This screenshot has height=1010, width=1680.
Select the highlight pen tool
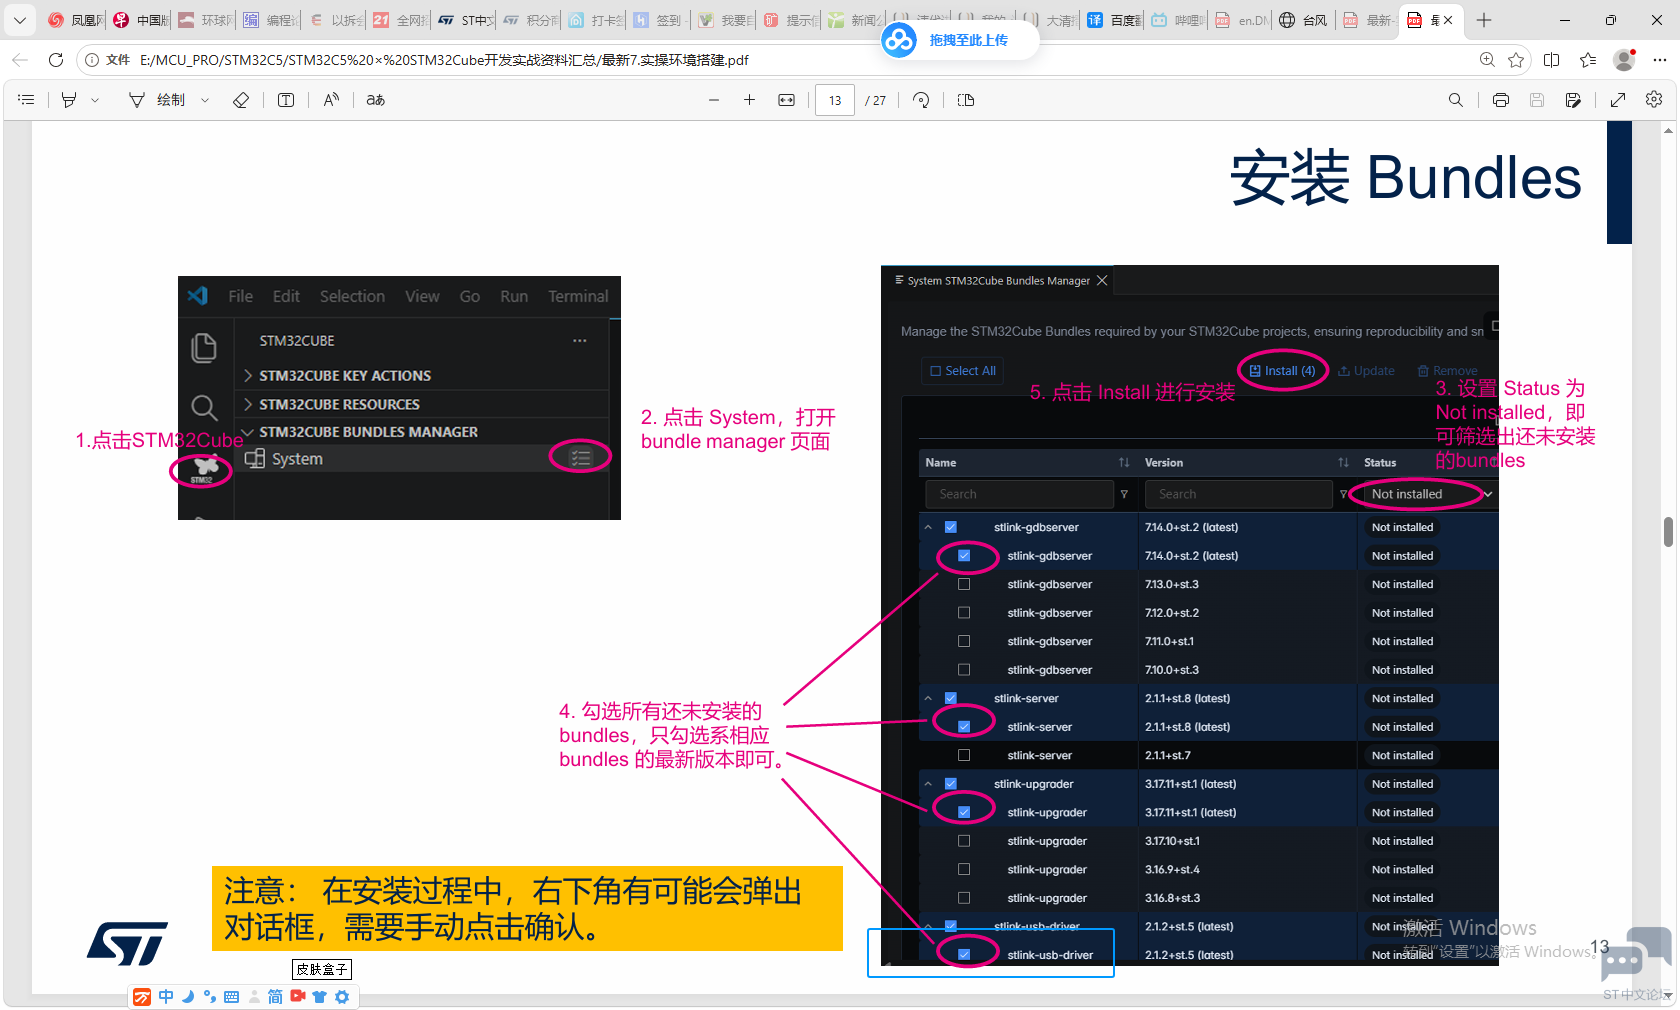[69, 100]
